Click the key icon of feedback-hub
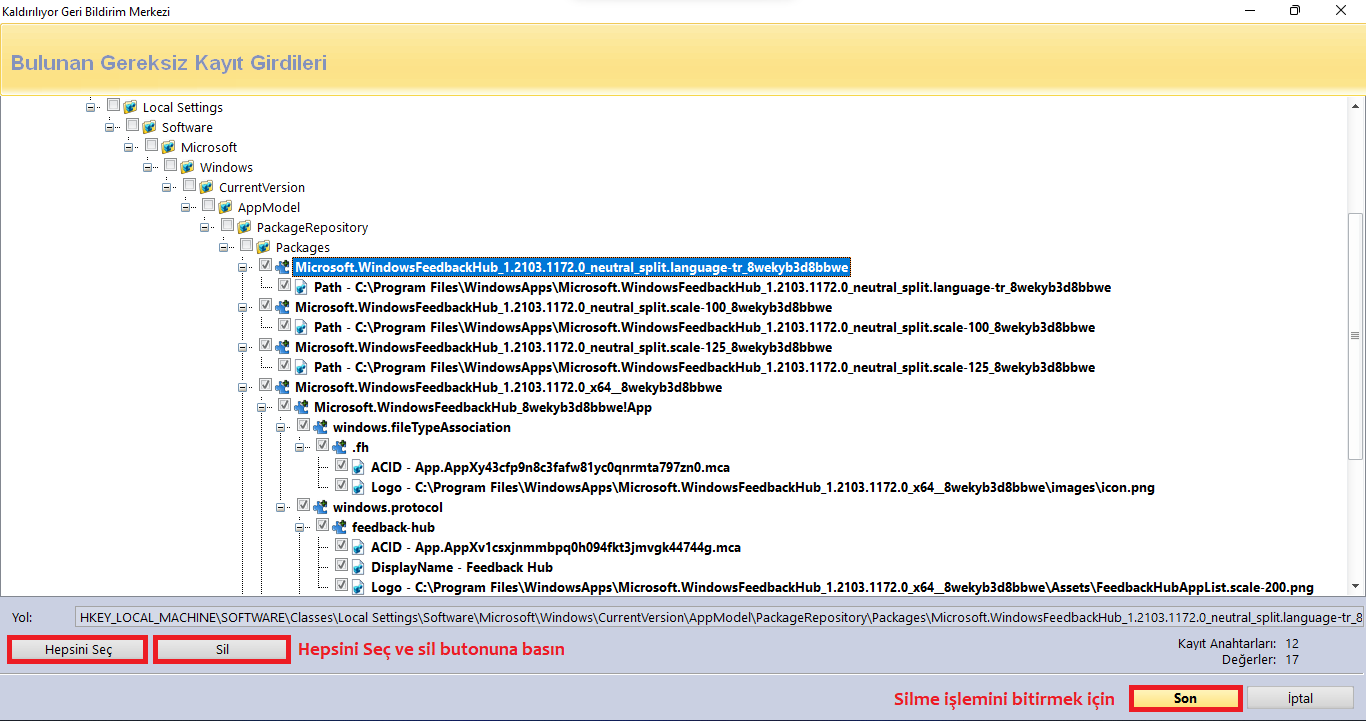 tap(340, 527)
